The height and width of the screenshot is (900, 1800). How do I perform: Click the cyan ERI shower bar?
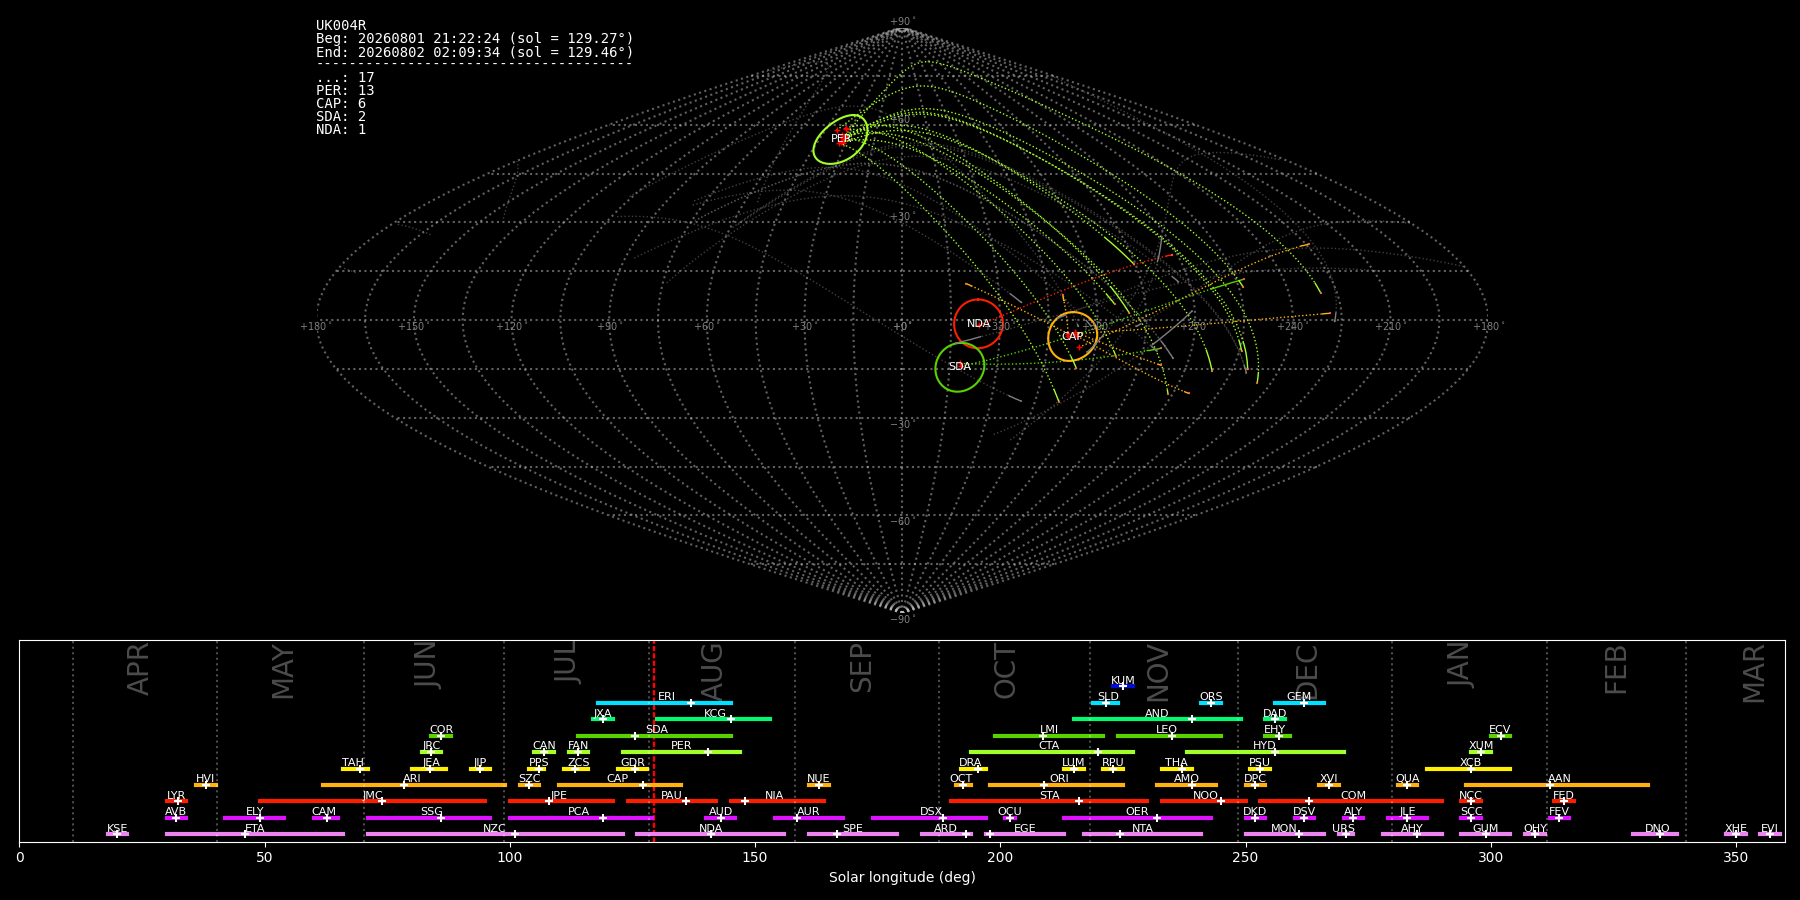point(664,703)
